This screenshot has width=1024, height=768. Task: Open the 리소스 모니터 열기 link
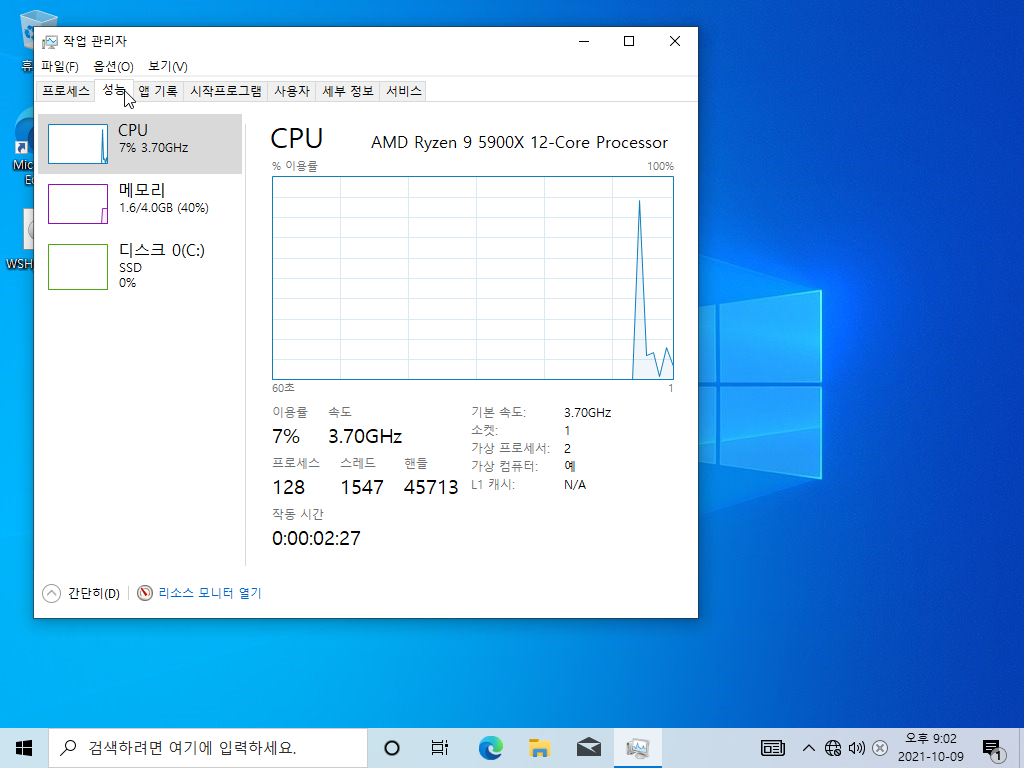point(210,593)
